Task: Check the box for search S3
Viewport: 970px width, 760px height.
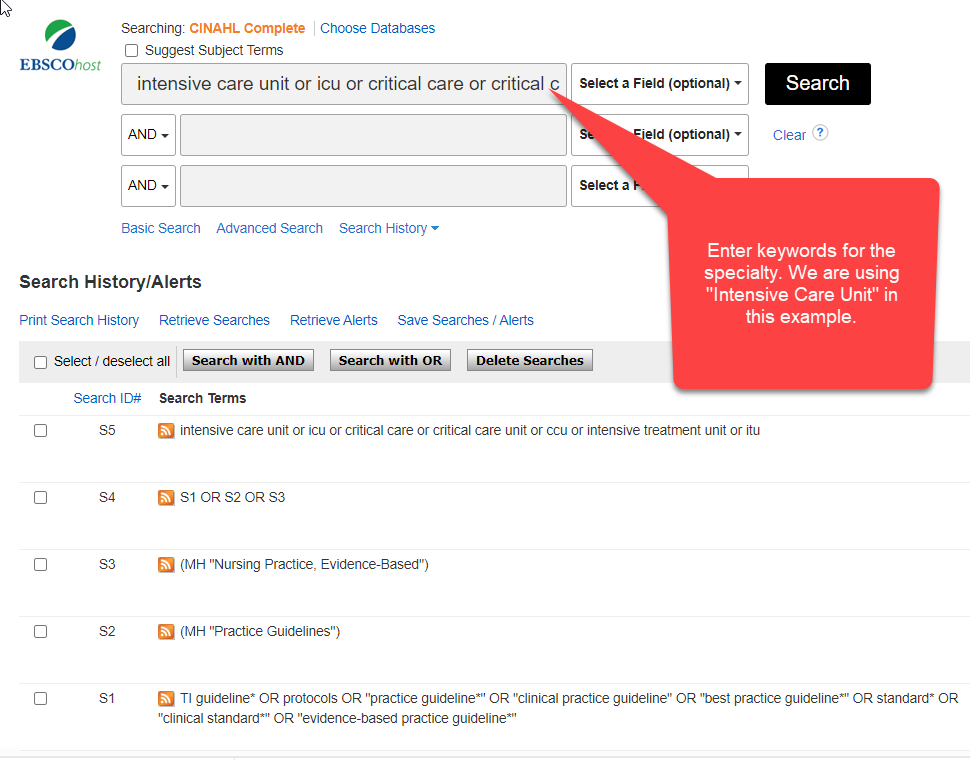Action: pyautogui.click(x=40, y=564)
